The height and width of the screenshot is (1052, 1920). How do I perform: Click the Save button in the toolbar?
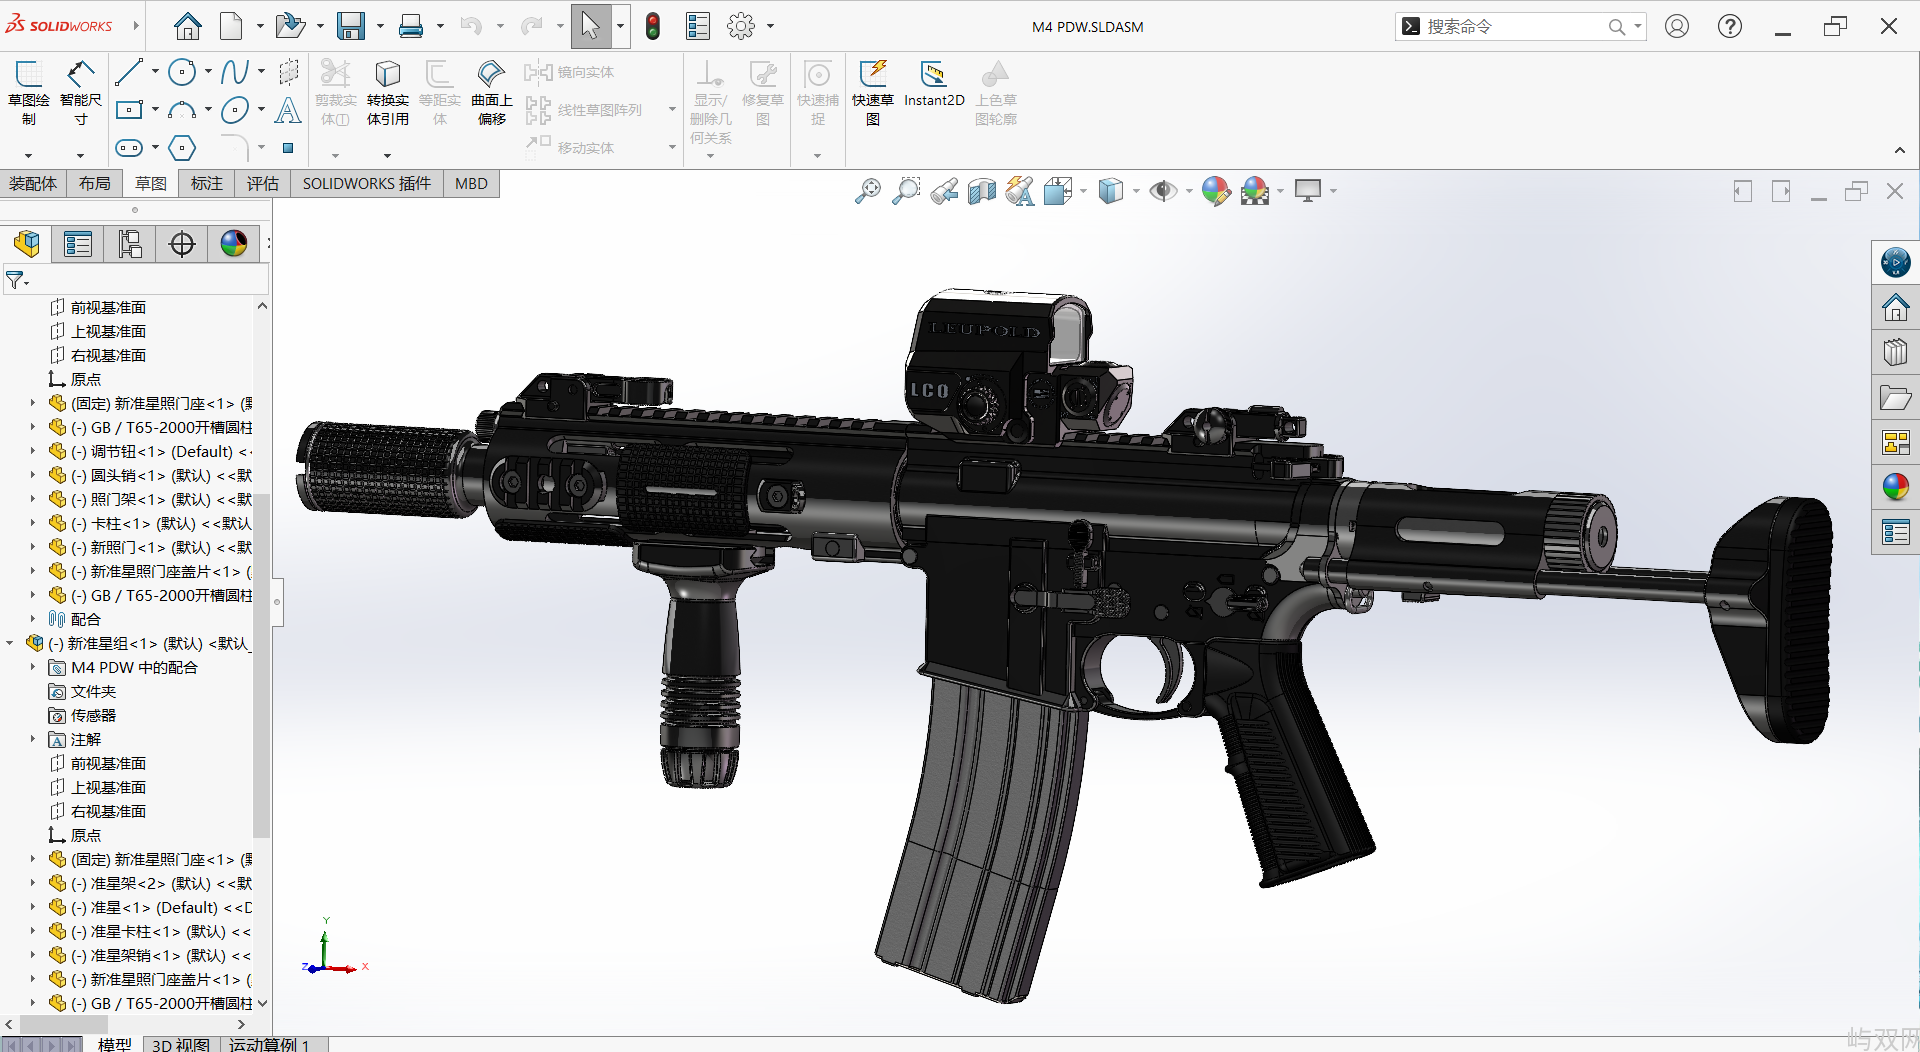tap(350, 27)
